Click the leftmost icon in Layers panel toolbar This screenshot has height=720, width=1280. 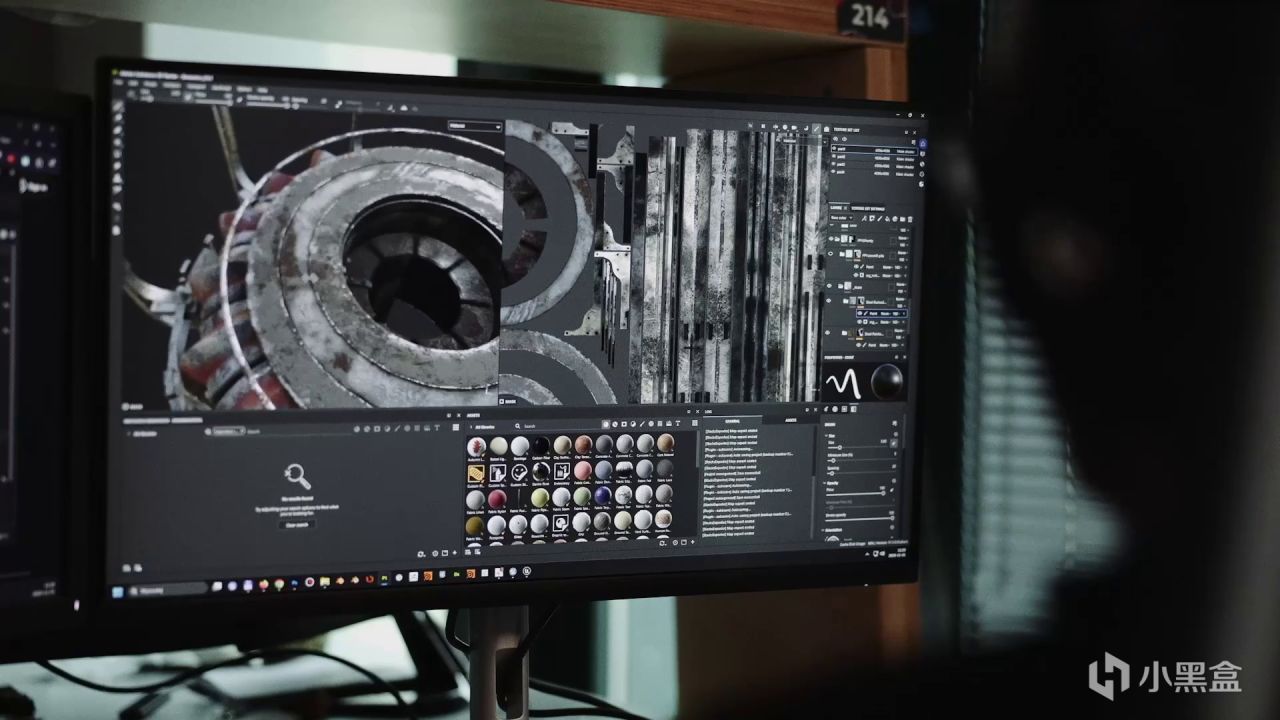tap(865, 220)
